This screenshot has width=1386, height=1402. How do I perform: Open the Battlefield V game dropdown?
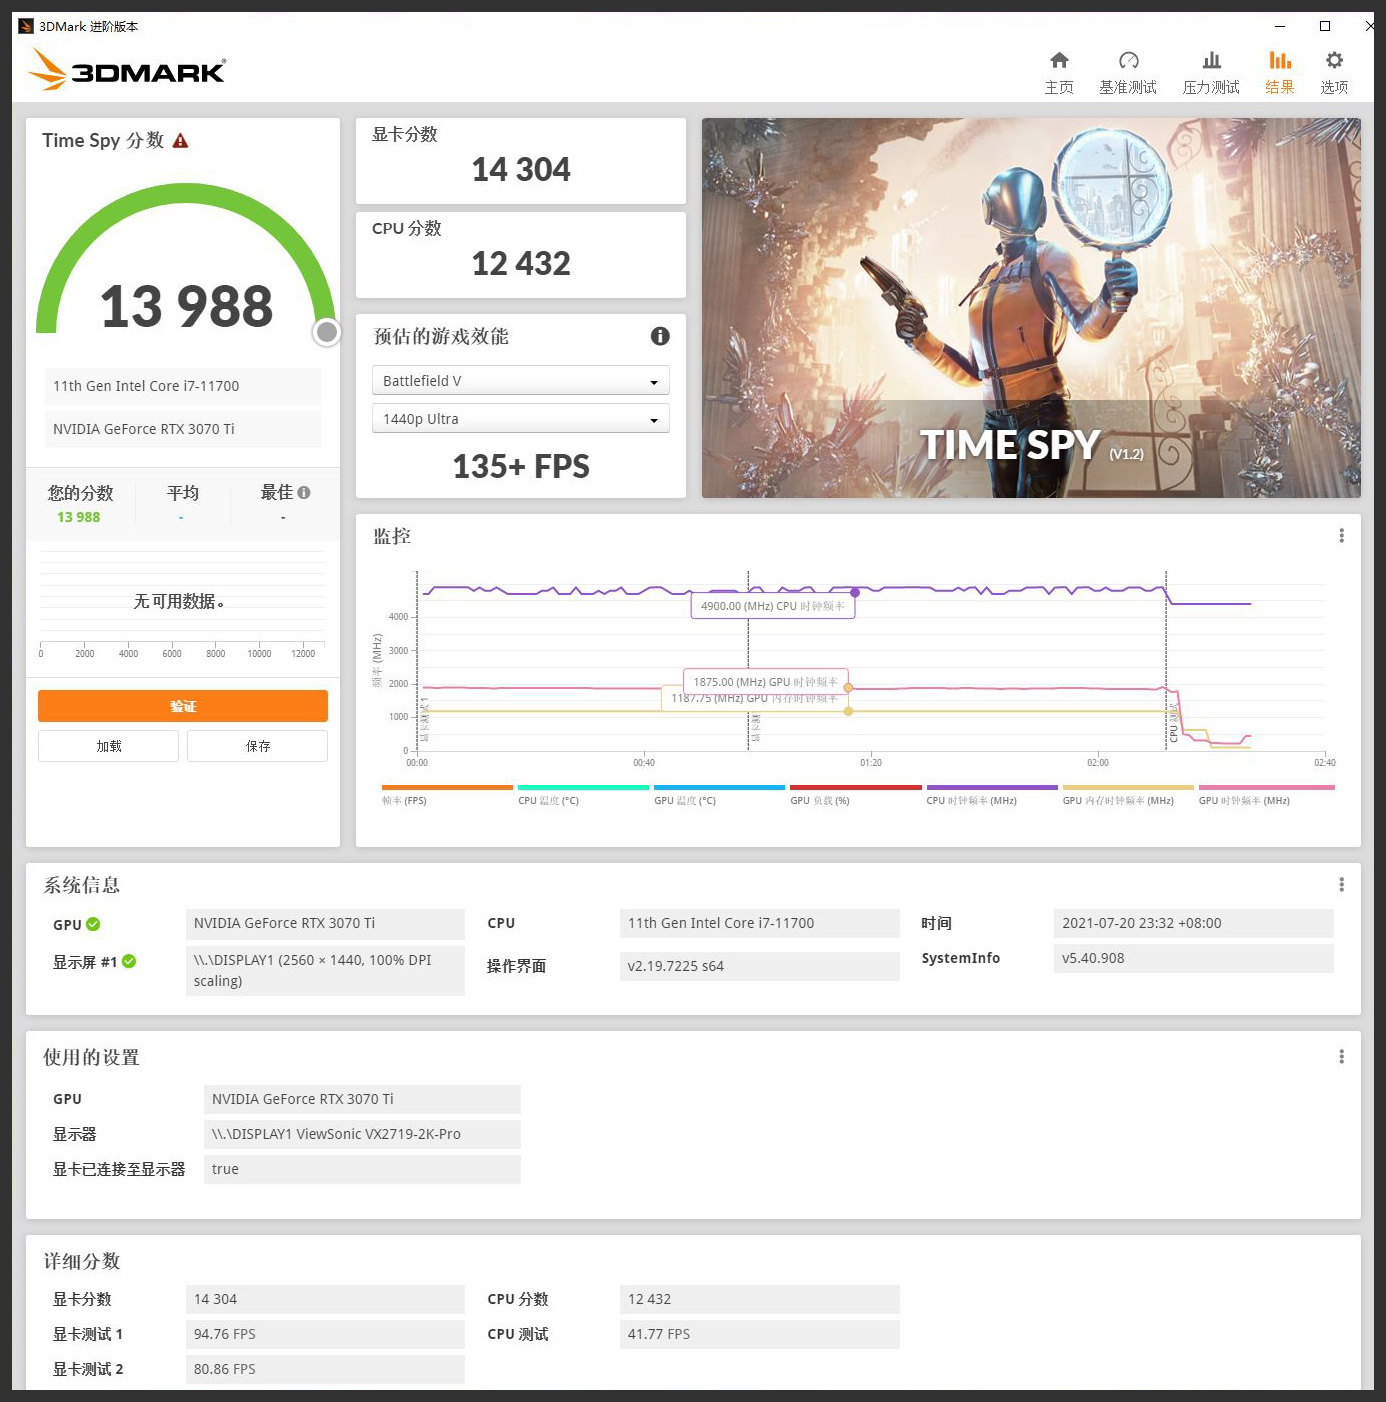coord(520,381)
